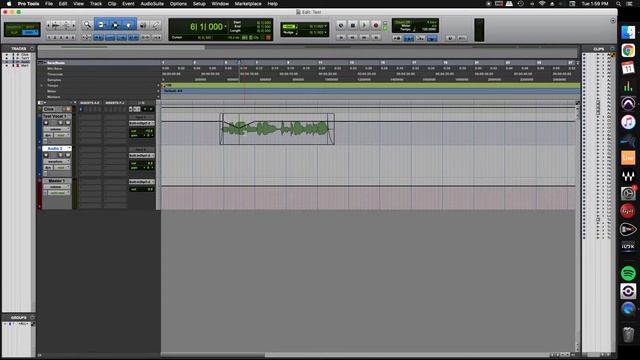Select the Scrubber speaker tool

coord(143,25)
